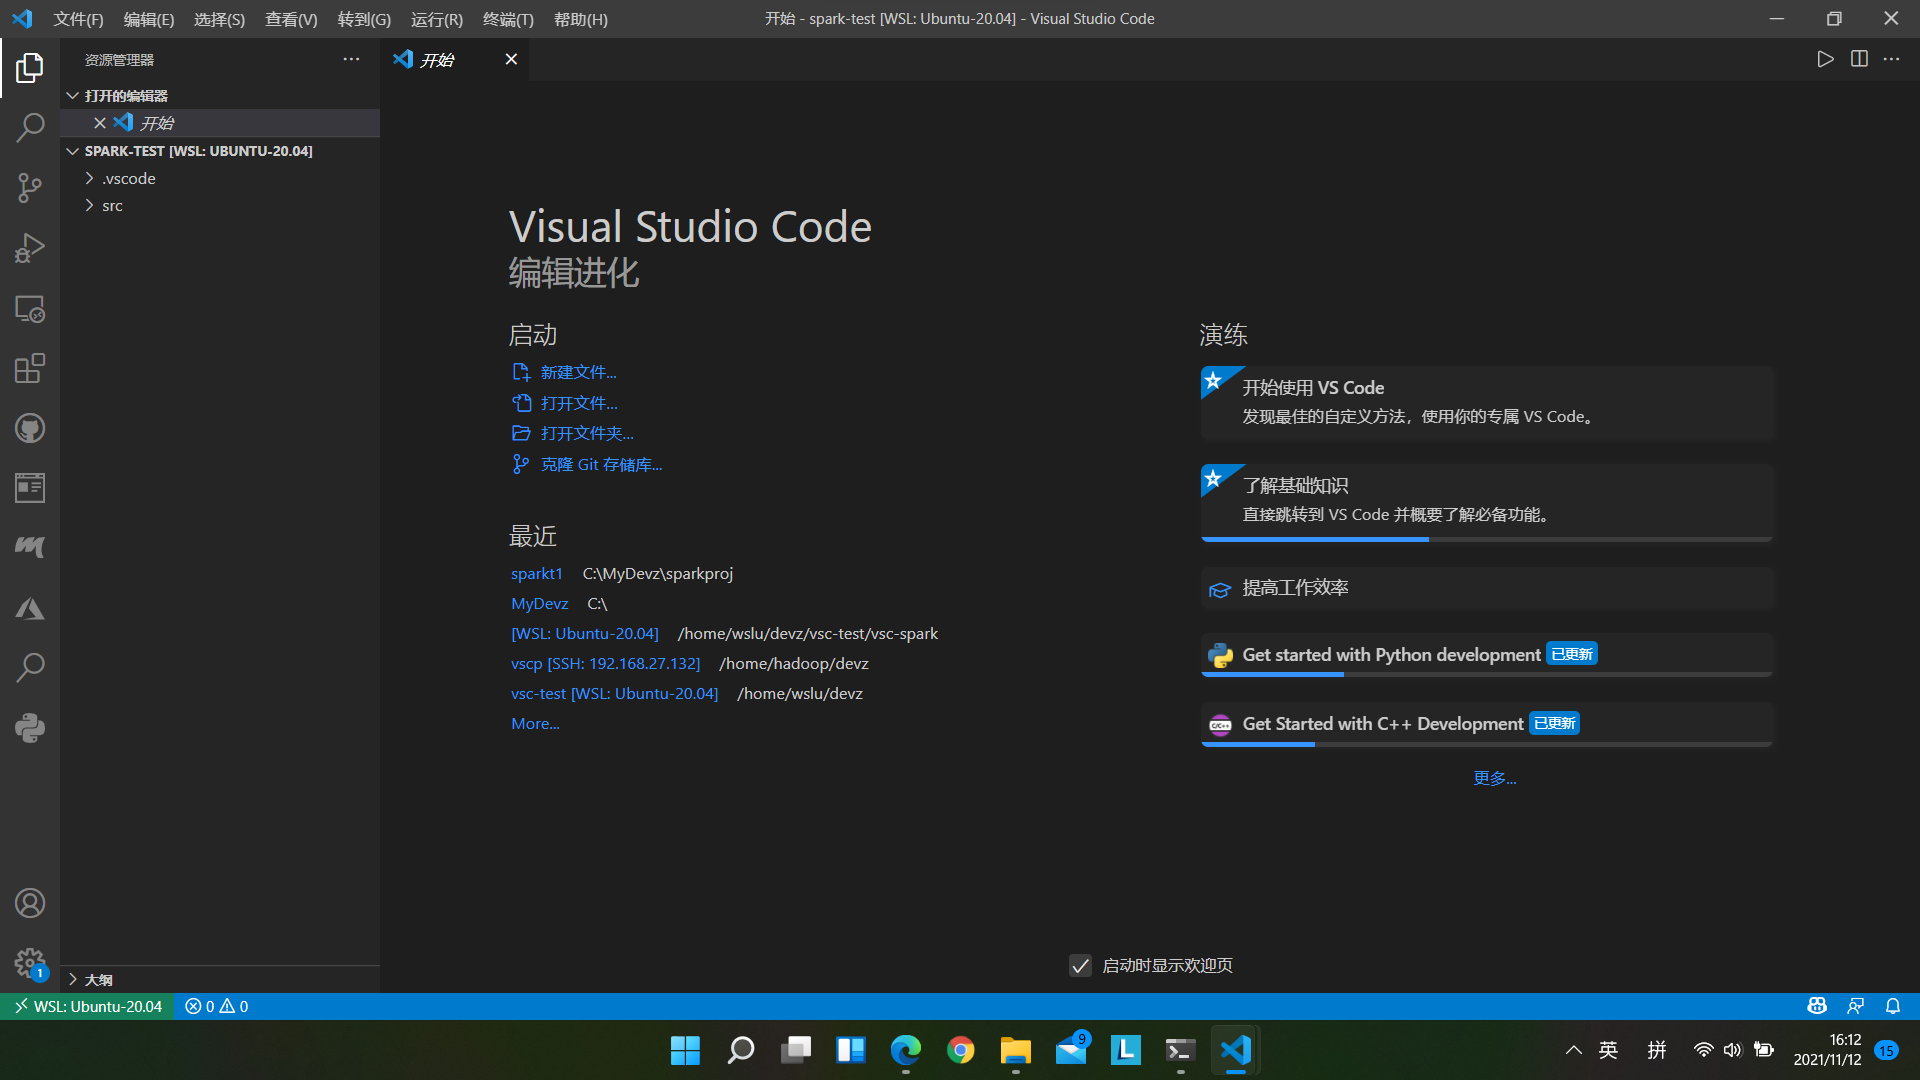Screen dimensions: 1920x1080
Task: Open the Run and Debug panel
Action: point(30,248)
